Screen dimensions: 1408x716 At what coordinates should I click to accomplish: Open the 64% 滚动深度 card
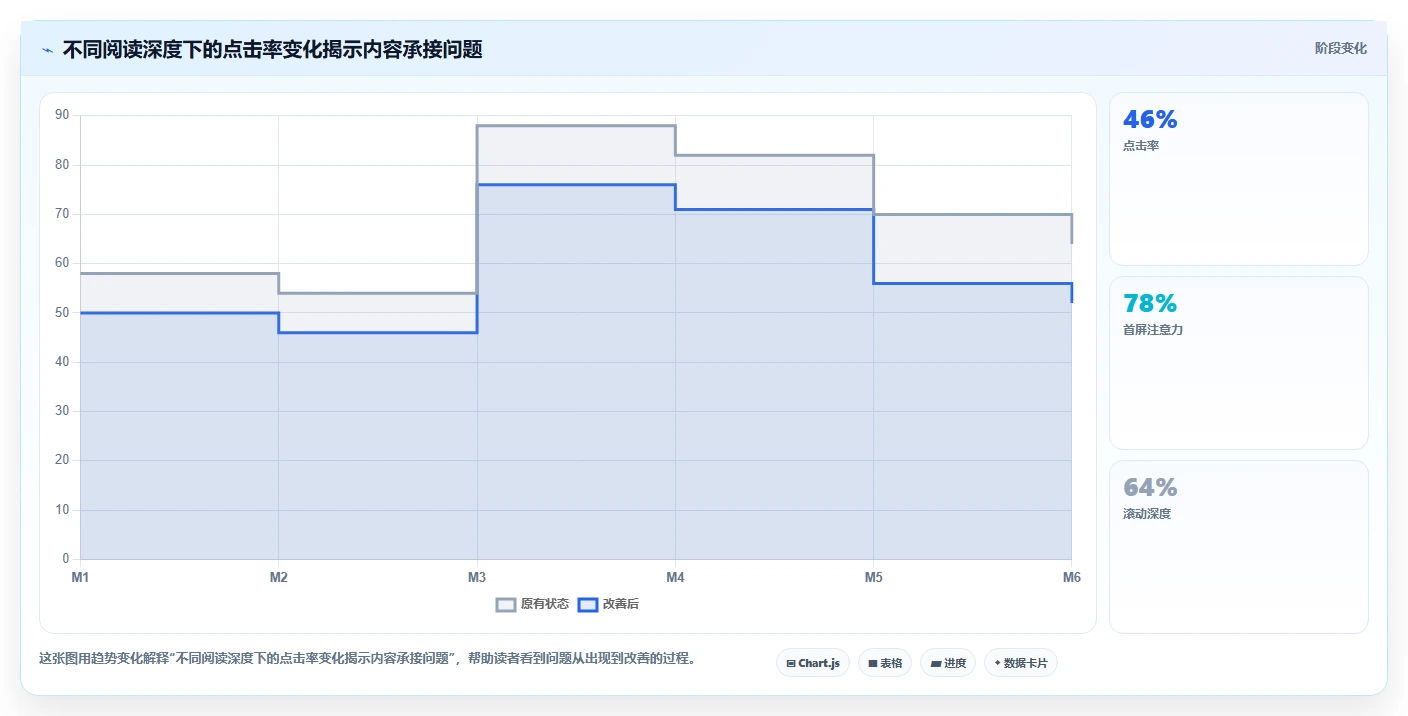click(x=1239, y=547)
